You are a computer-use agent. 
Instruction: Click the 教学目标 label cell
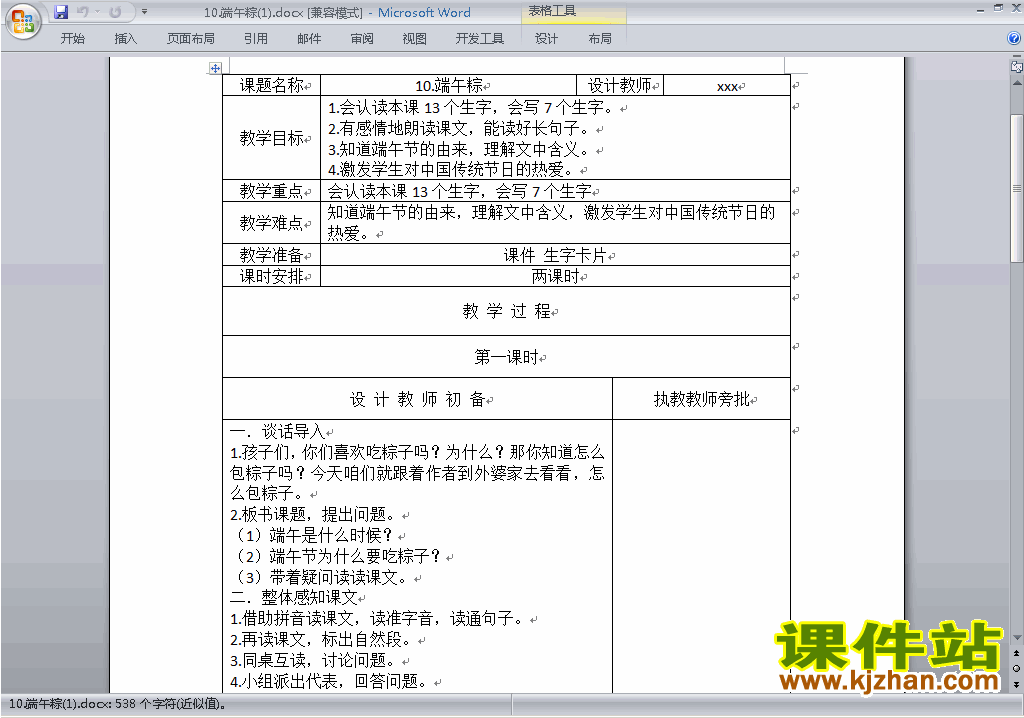[x=272, y=138]
